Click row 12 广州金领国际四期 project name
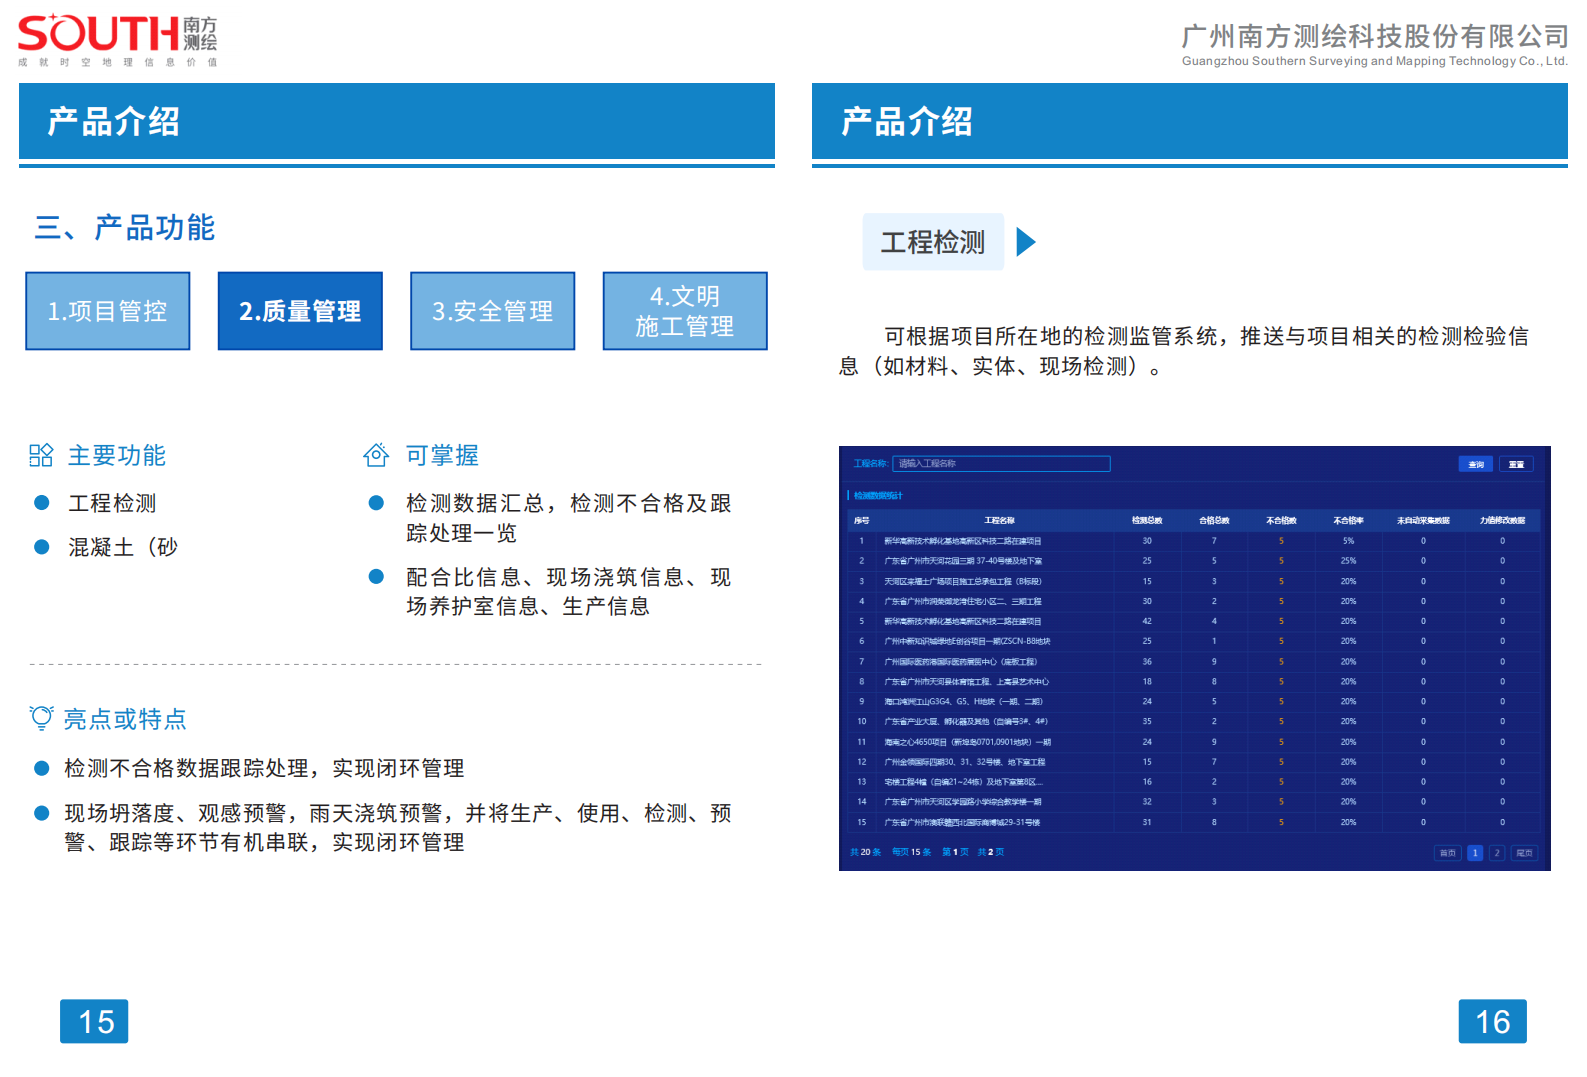Image resolution: width=1587 pixels, height=1077 pixels. click(x=965, y=762)
